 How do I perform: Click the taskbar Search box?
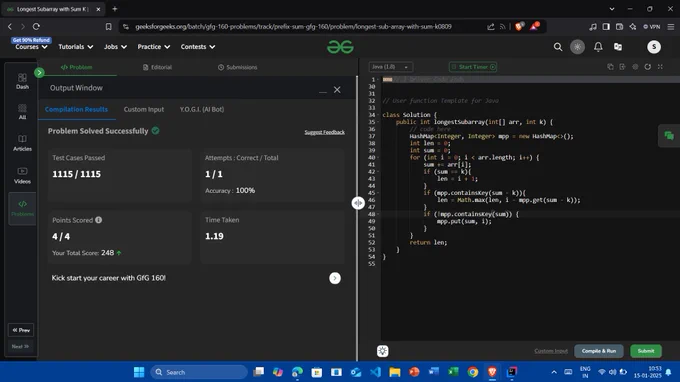tap(199, 372)
